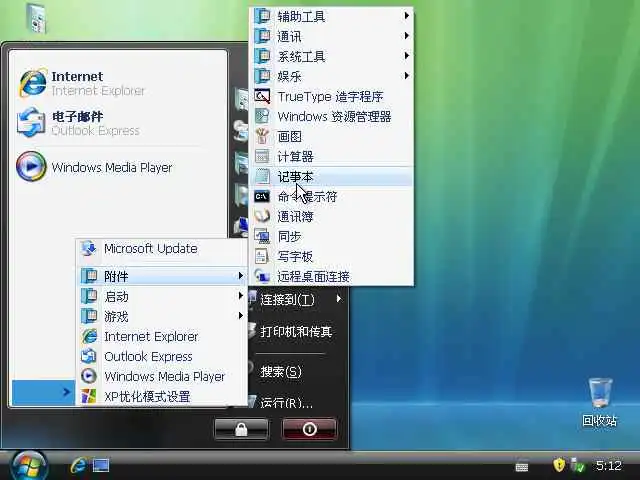Click the Outlook Express icon in programs list

point(89,356)
